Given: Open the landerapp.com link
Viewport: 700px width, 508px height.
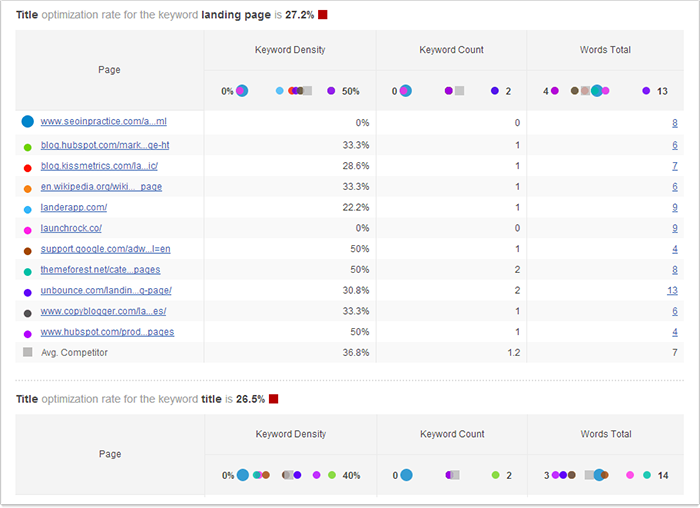Looking at the screenshot, I should click(73, 208).
